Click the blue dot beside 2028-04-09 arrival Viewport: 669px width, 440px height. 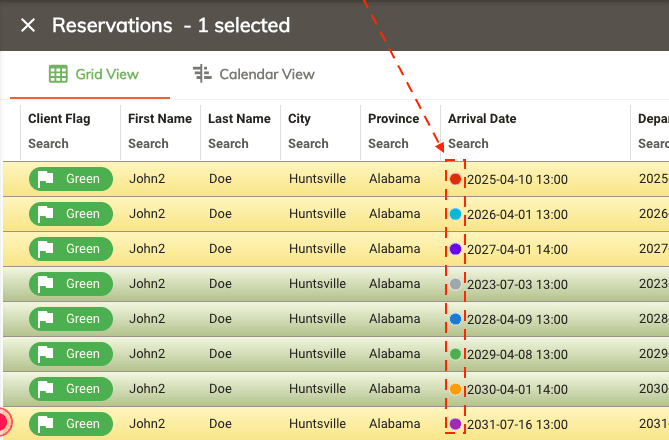pos(456,319)
